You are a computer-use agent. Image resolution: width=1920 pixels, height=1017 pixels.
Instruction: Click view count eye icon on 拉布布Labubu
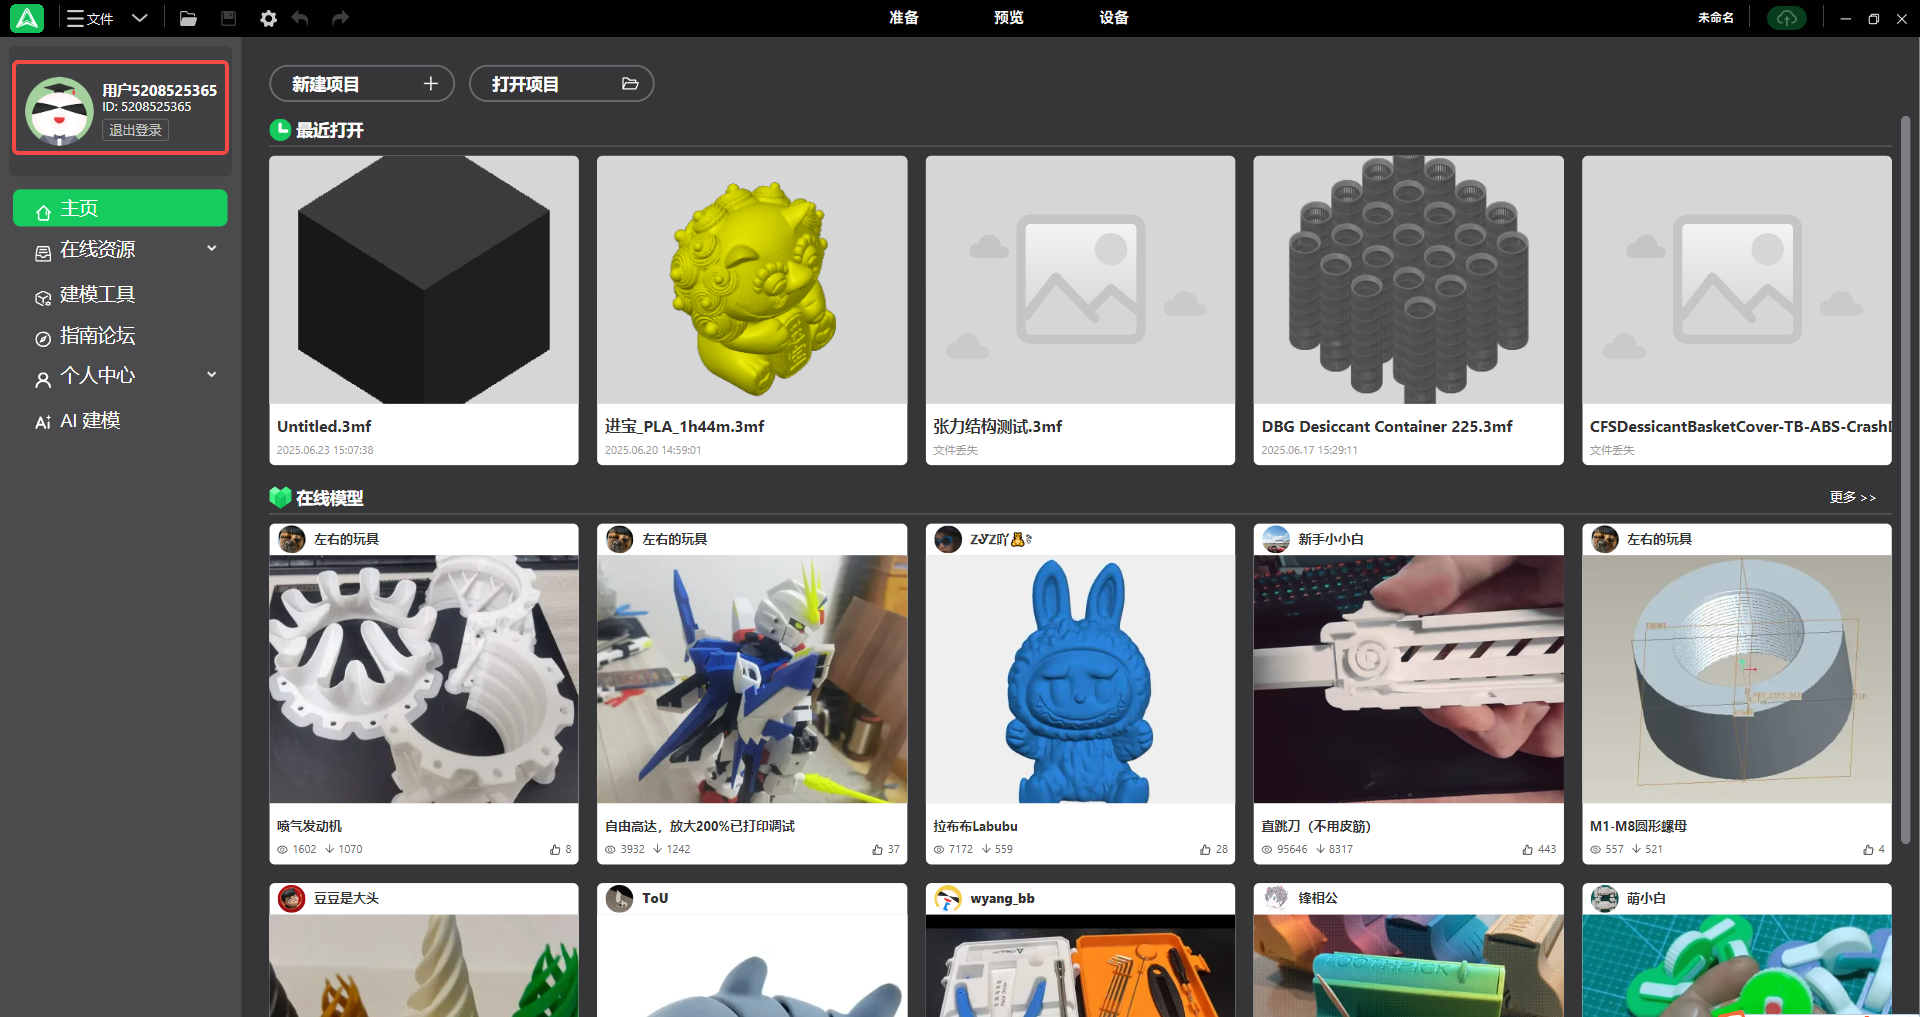[939, 849]
